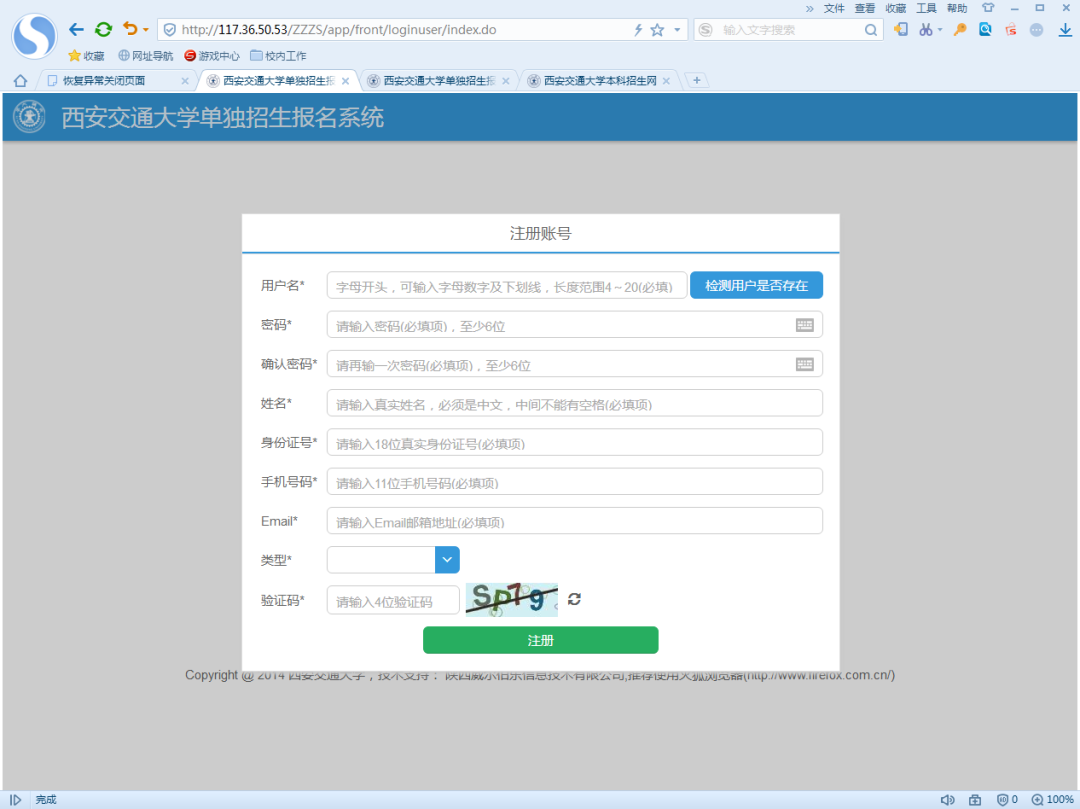Click the grey chat-bubble icon in the toolbar
1080x809 pixels.
tap(1036, 30)
